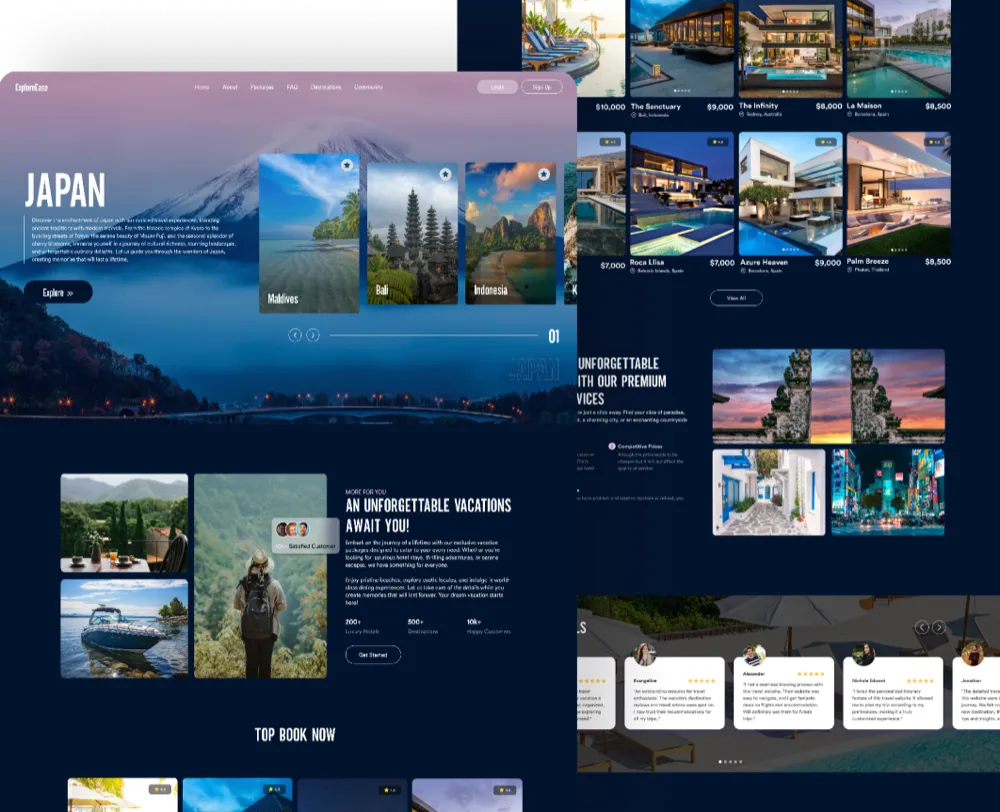The image size is (1000, 812).
Task: Open the neon city night photo
Action: pyautogui.click(x=888, y=492)
